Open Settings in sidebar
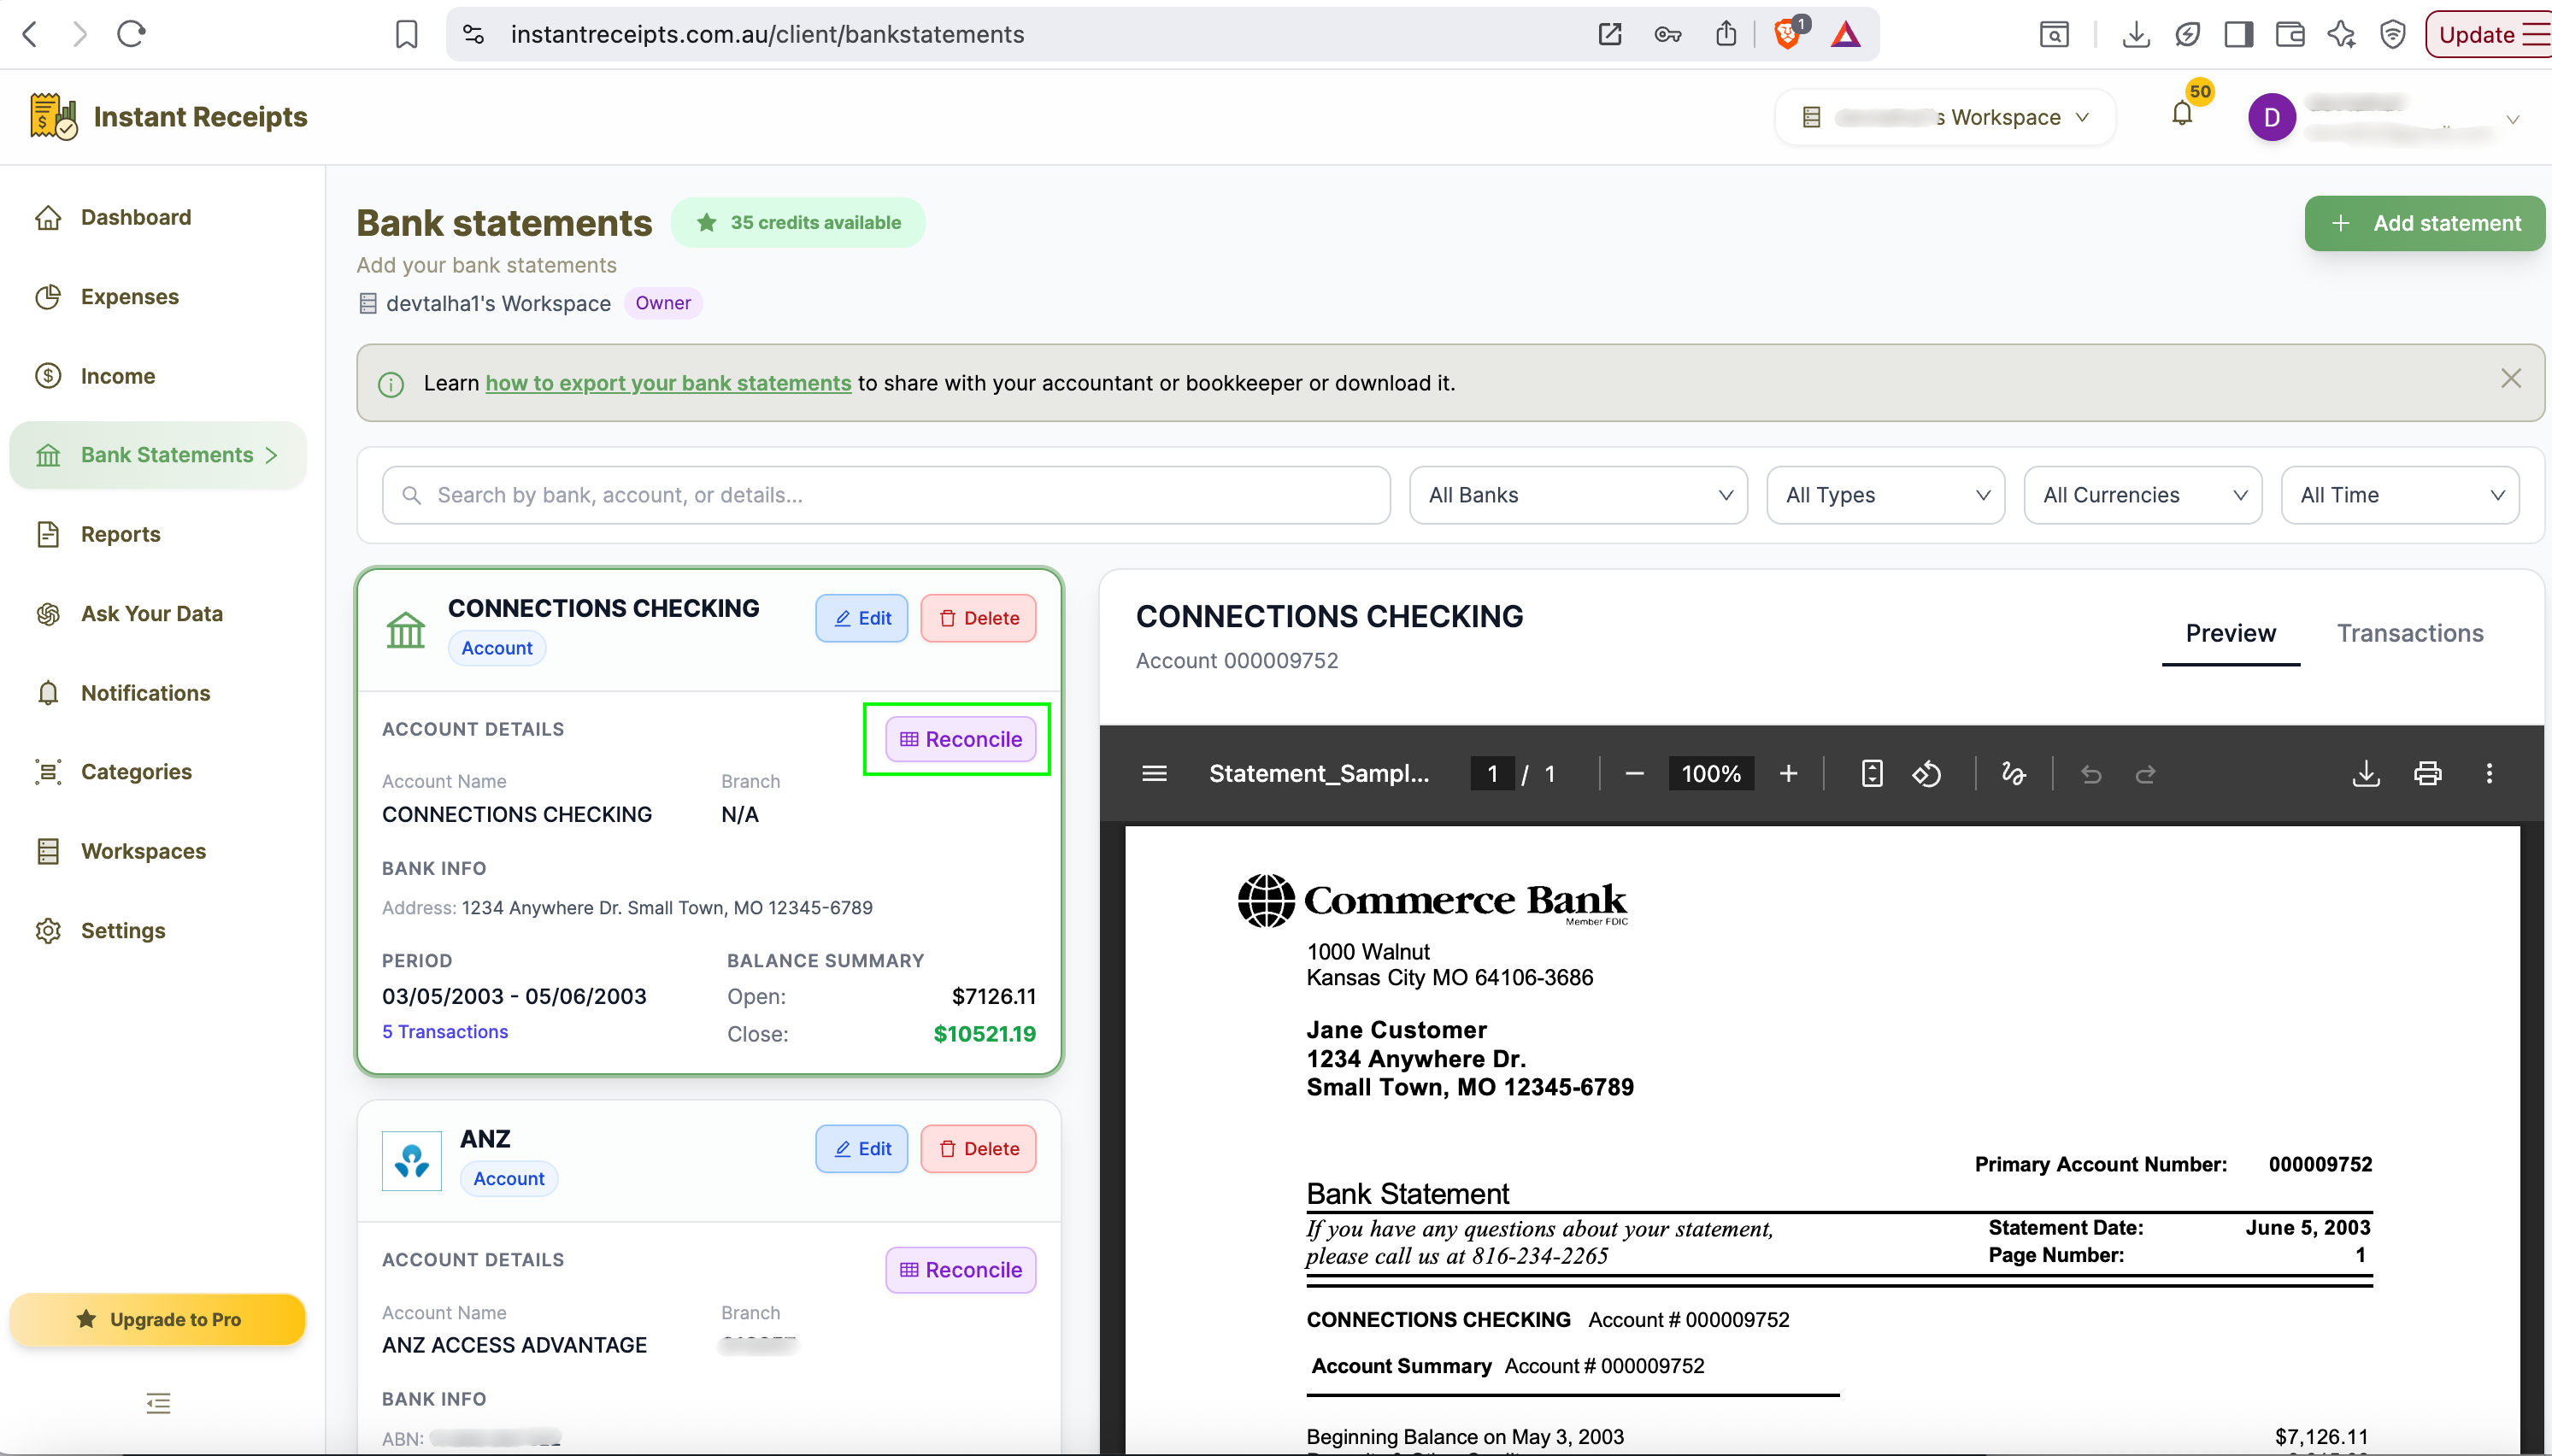This screenshot has height=1456, width=2552. pos(122,930)
